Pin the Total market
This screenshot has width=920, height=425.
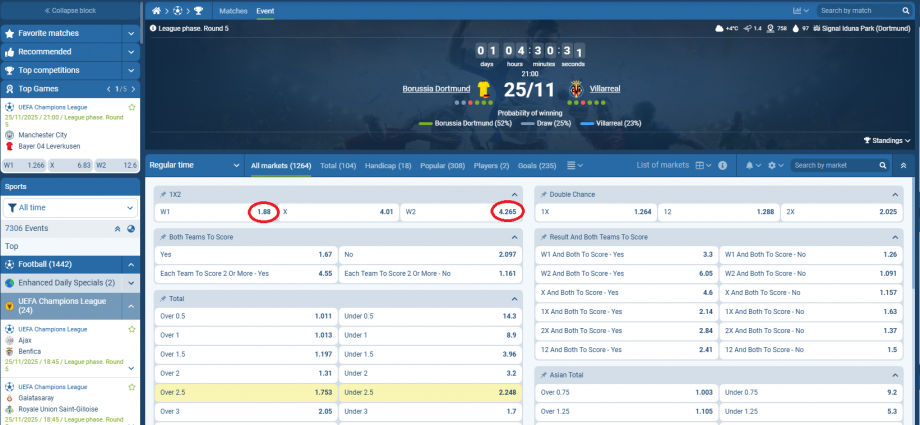click(163, 299)
